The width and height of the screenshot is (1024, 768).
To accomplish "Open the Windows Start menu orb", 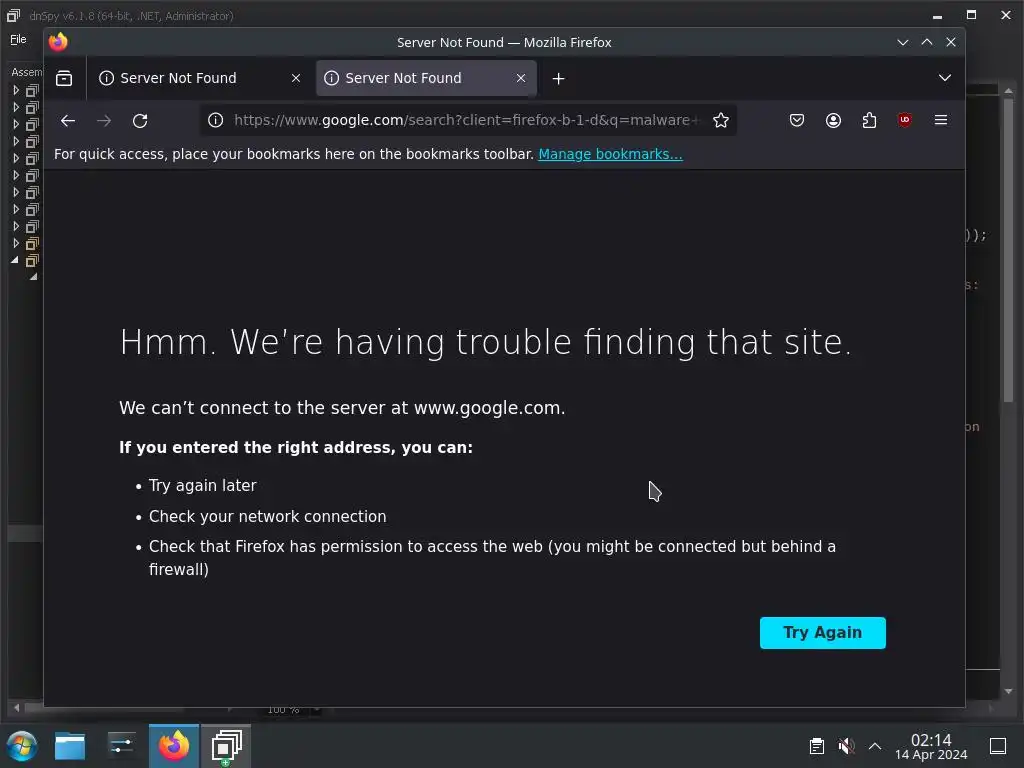I will [x=22, y=746].
